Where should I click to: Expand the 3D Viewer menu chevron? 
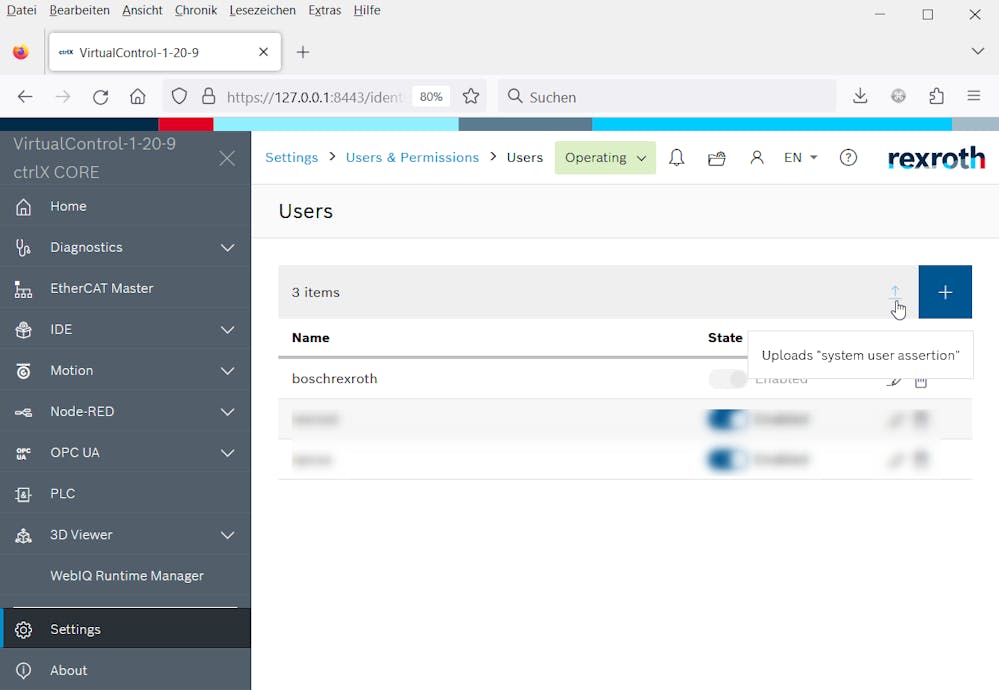click(x=227, y=535)
